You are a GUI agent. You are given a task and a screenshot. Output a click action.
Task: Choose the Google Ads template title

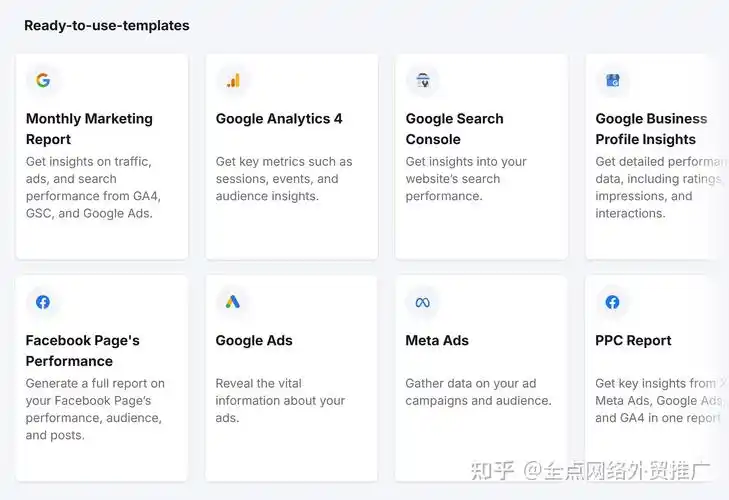(x=254, y=341)
